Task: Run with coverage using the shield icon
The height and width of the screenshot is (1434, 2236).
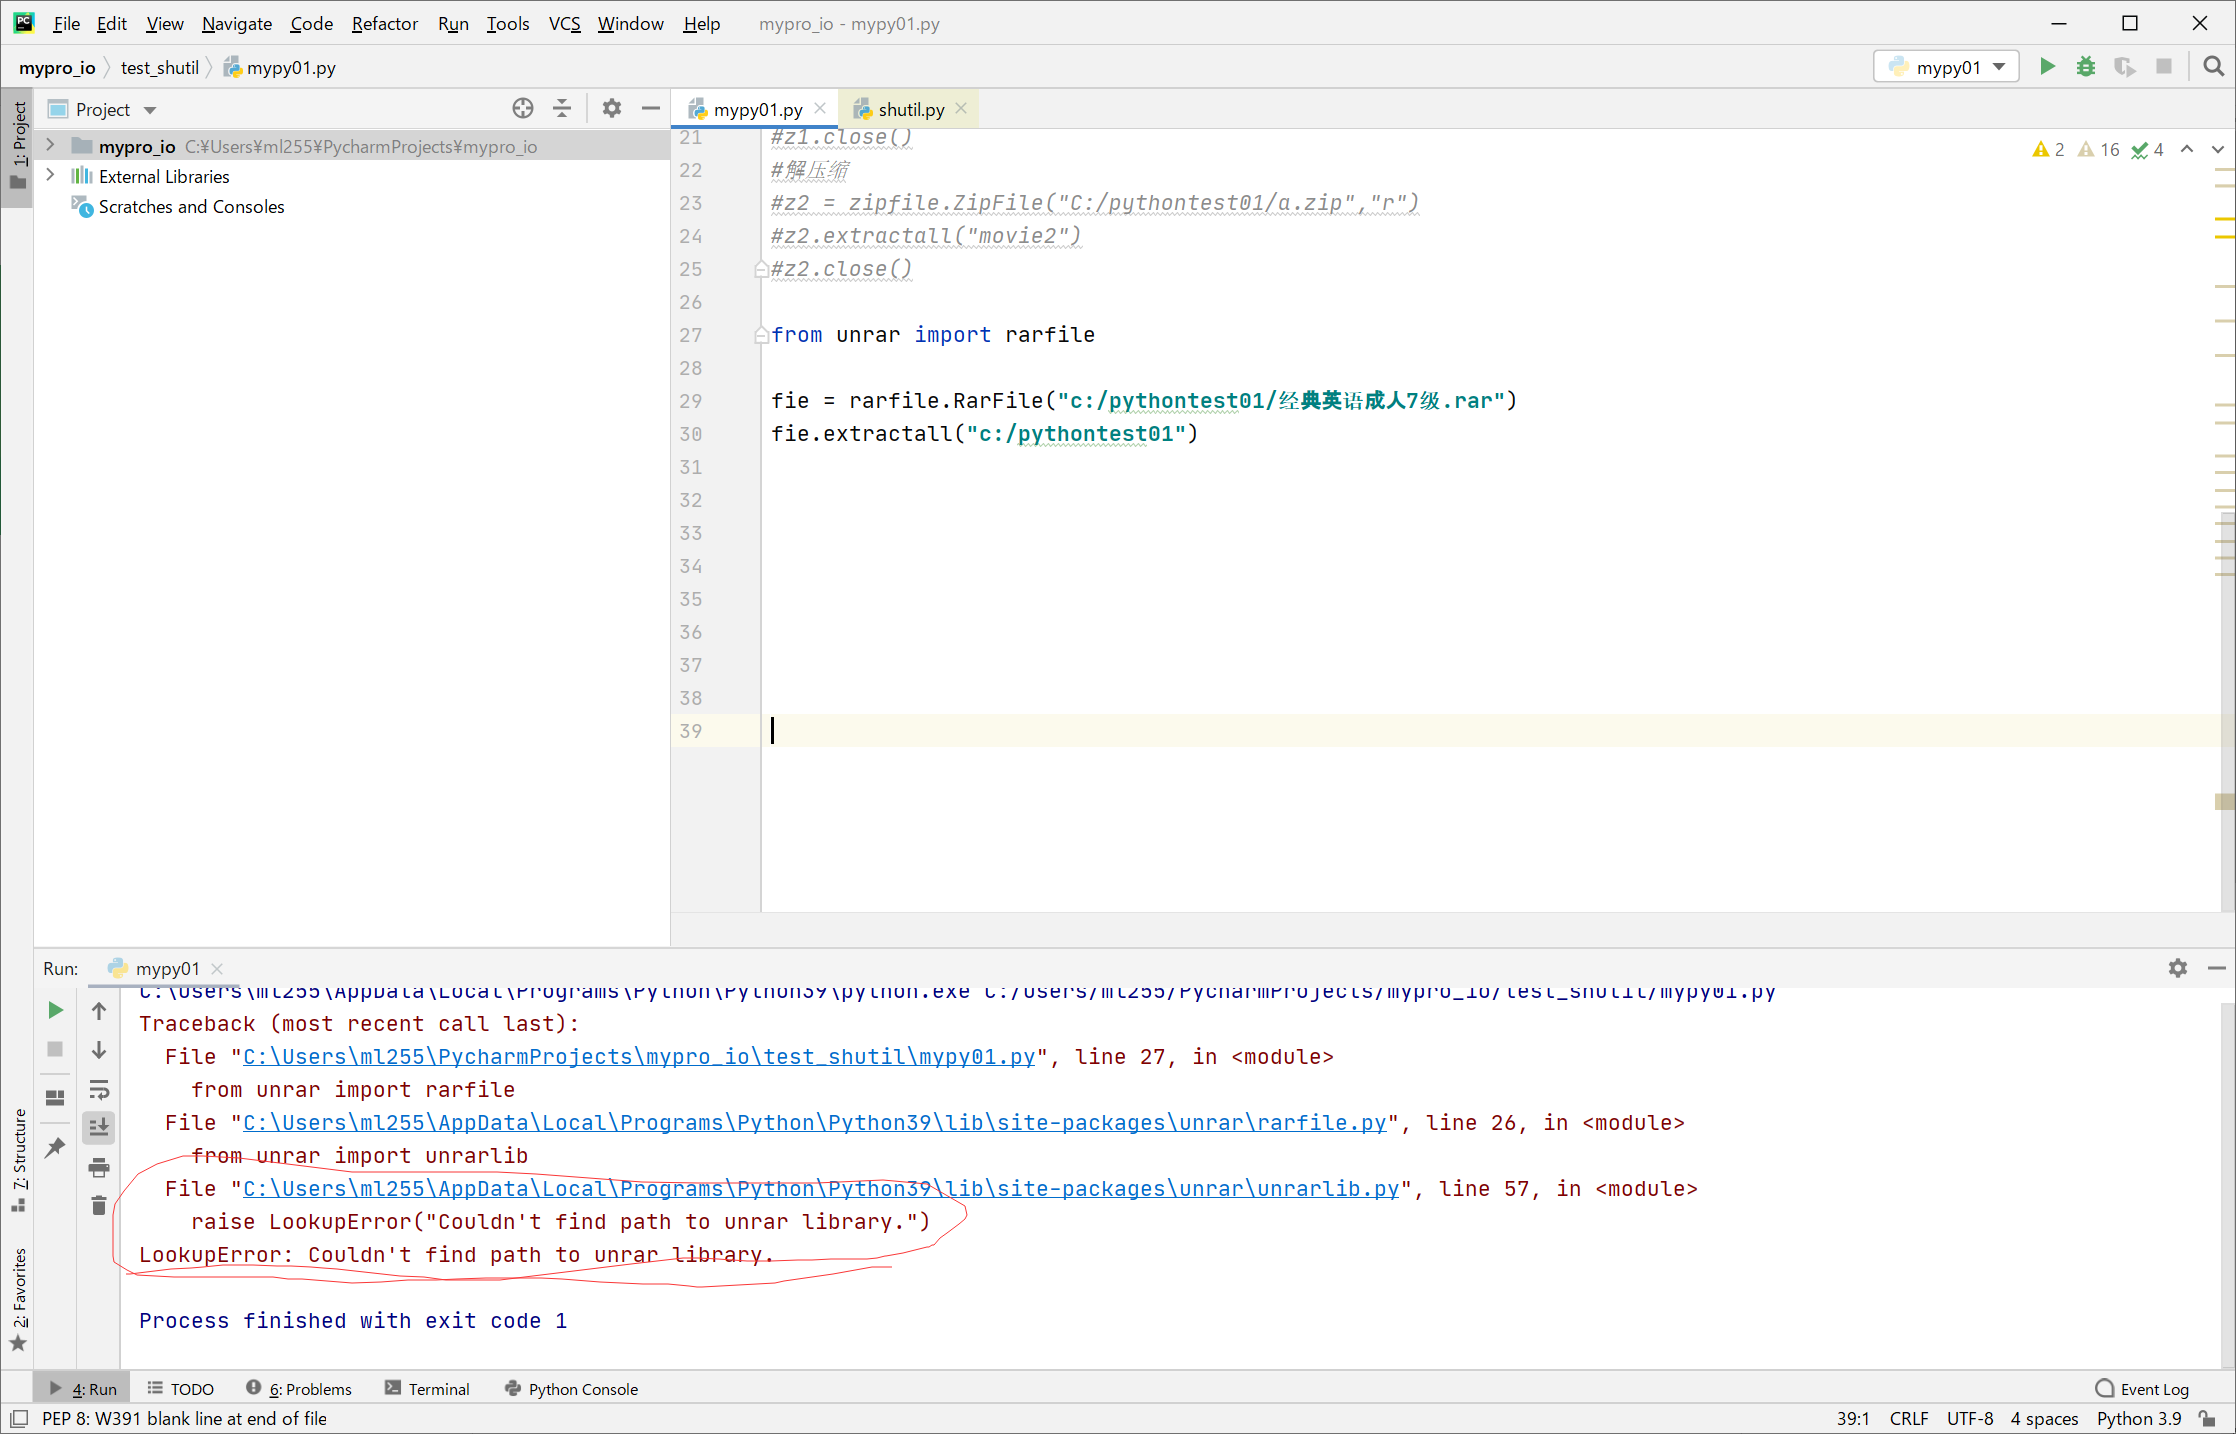Action: click(2124, 67)
